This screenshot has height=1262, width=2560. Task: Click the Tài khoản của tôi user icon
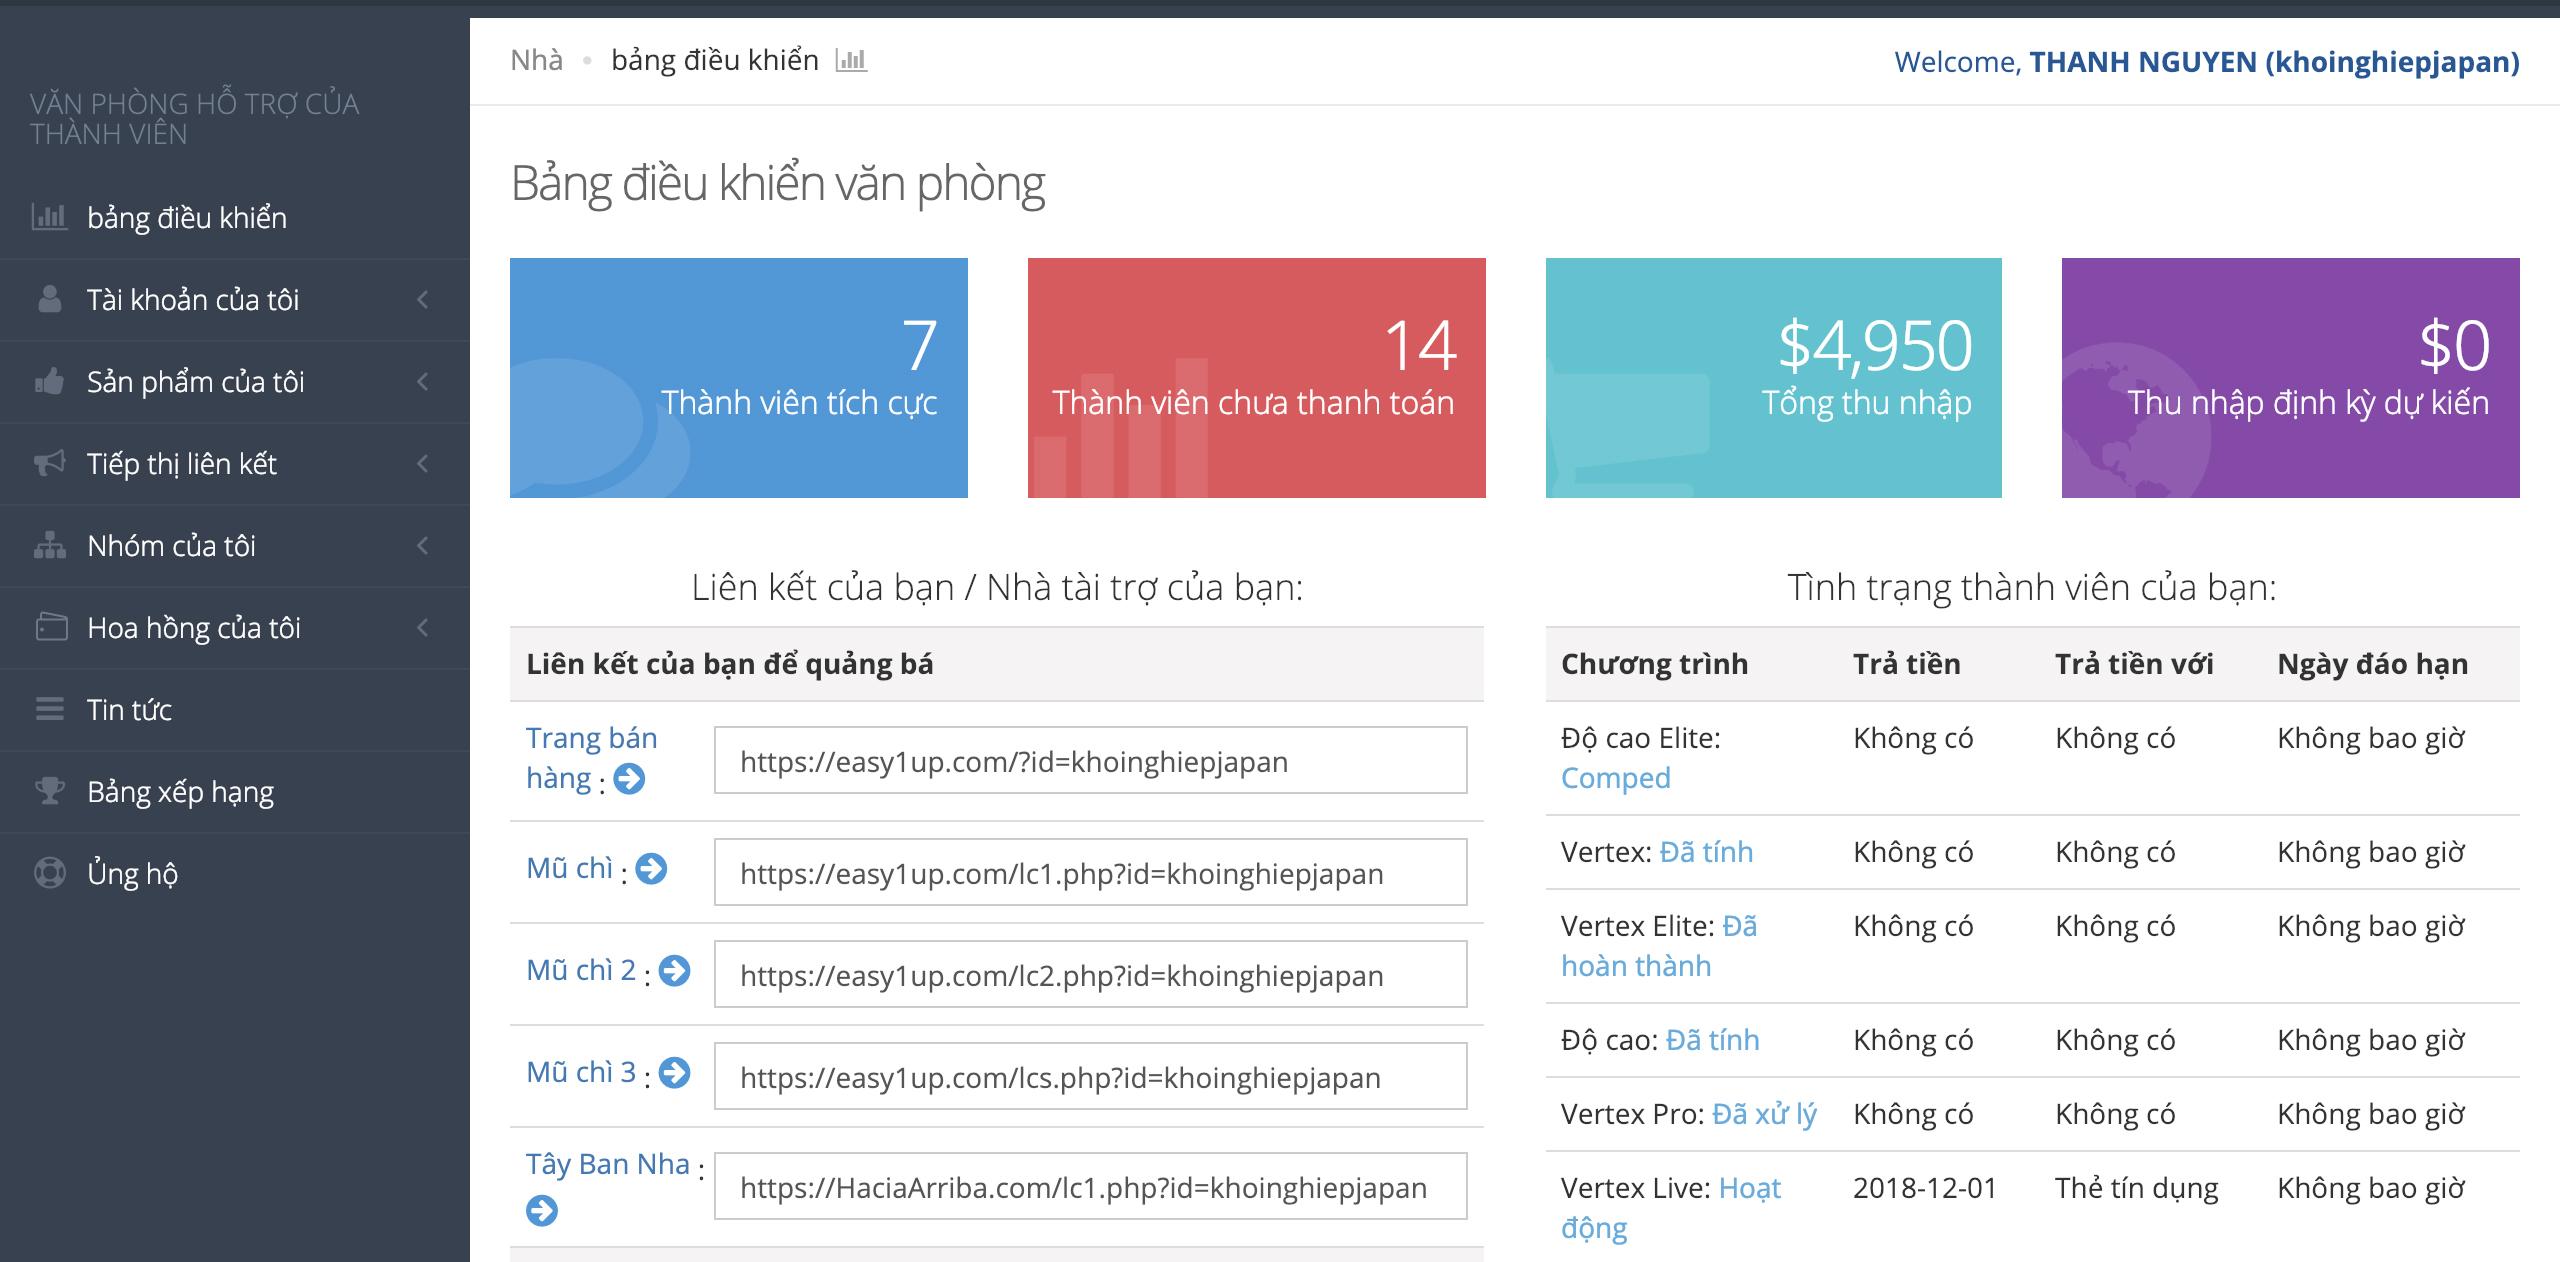tap(48, 298)
